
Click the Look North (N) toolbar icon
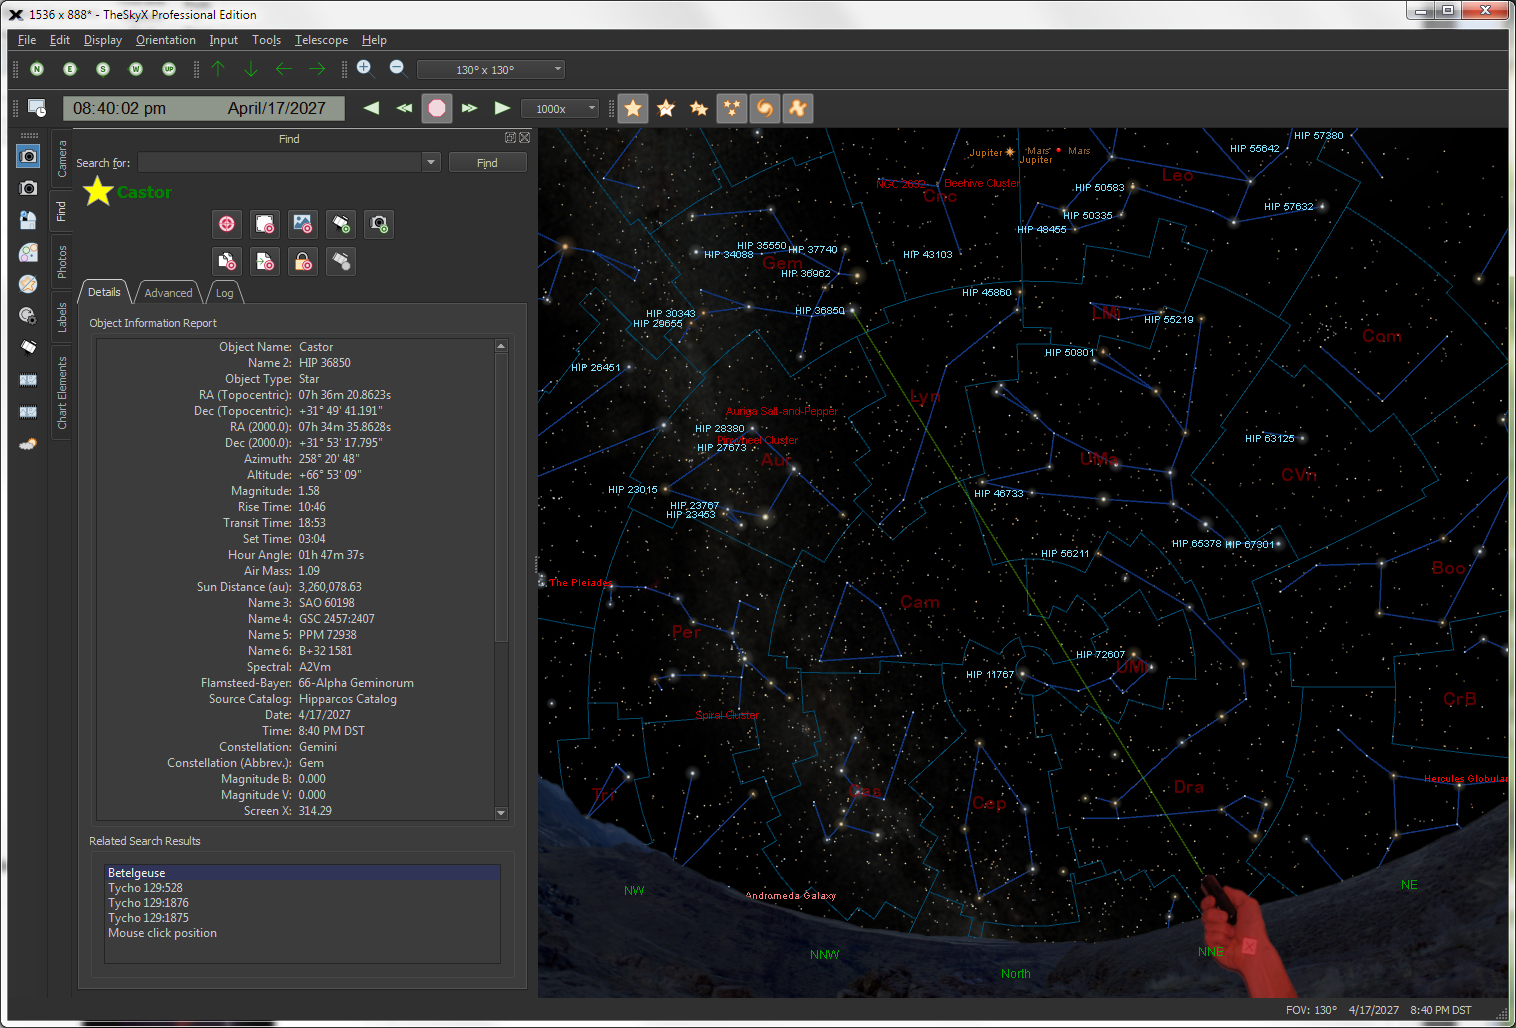(x=37, y=69)
